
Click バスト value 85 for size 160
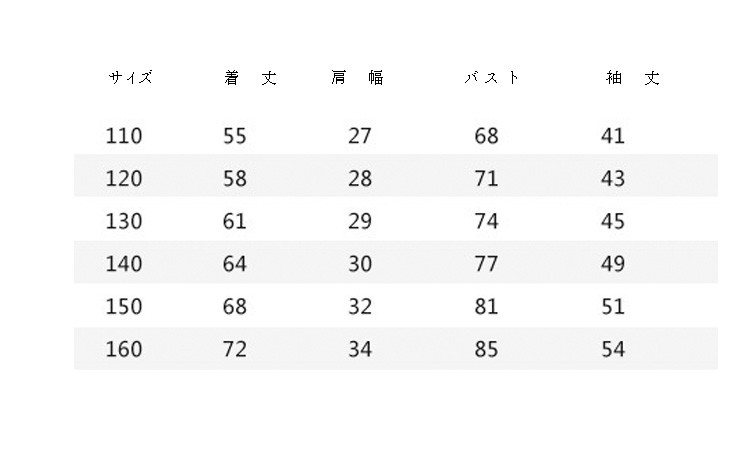[x=486, y=349]
